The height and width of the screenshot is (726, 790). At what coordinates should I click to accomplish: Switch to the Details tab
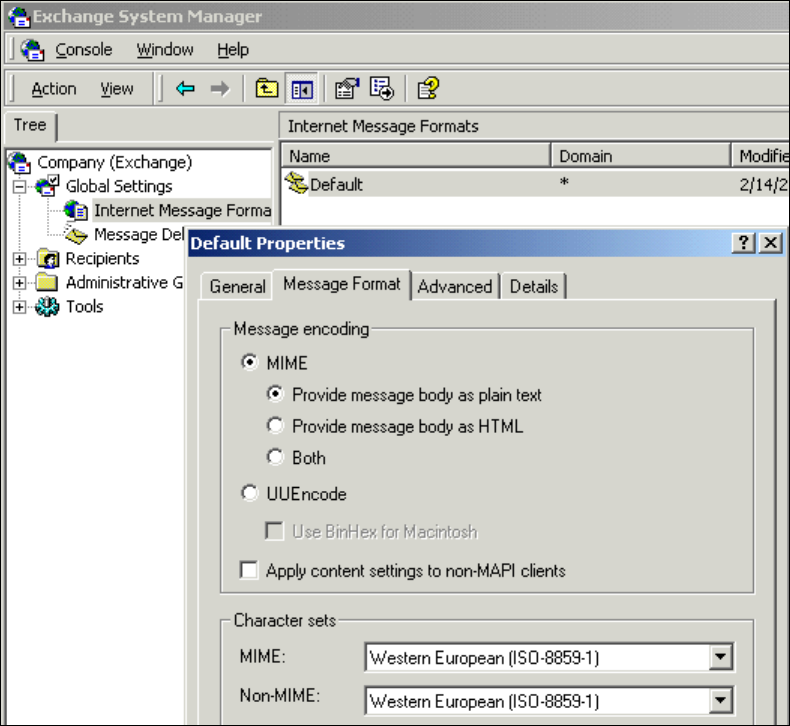pyautogui.click(x=534, y=287)
